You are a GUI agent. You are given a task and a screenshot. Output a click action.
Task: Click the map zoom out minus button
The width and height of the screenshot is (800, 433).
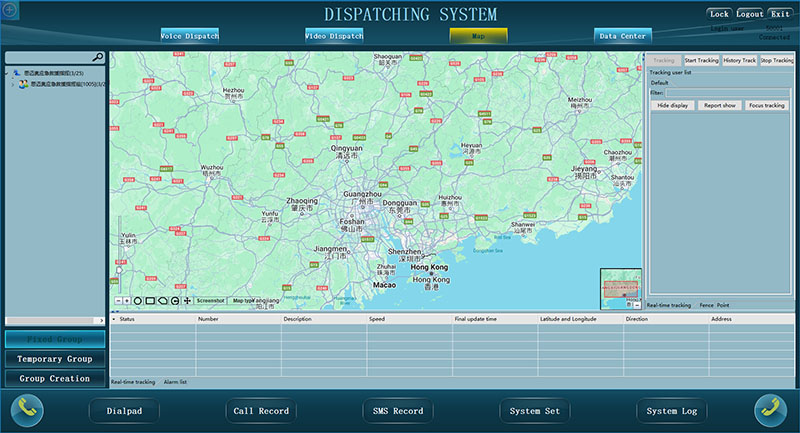118,301
